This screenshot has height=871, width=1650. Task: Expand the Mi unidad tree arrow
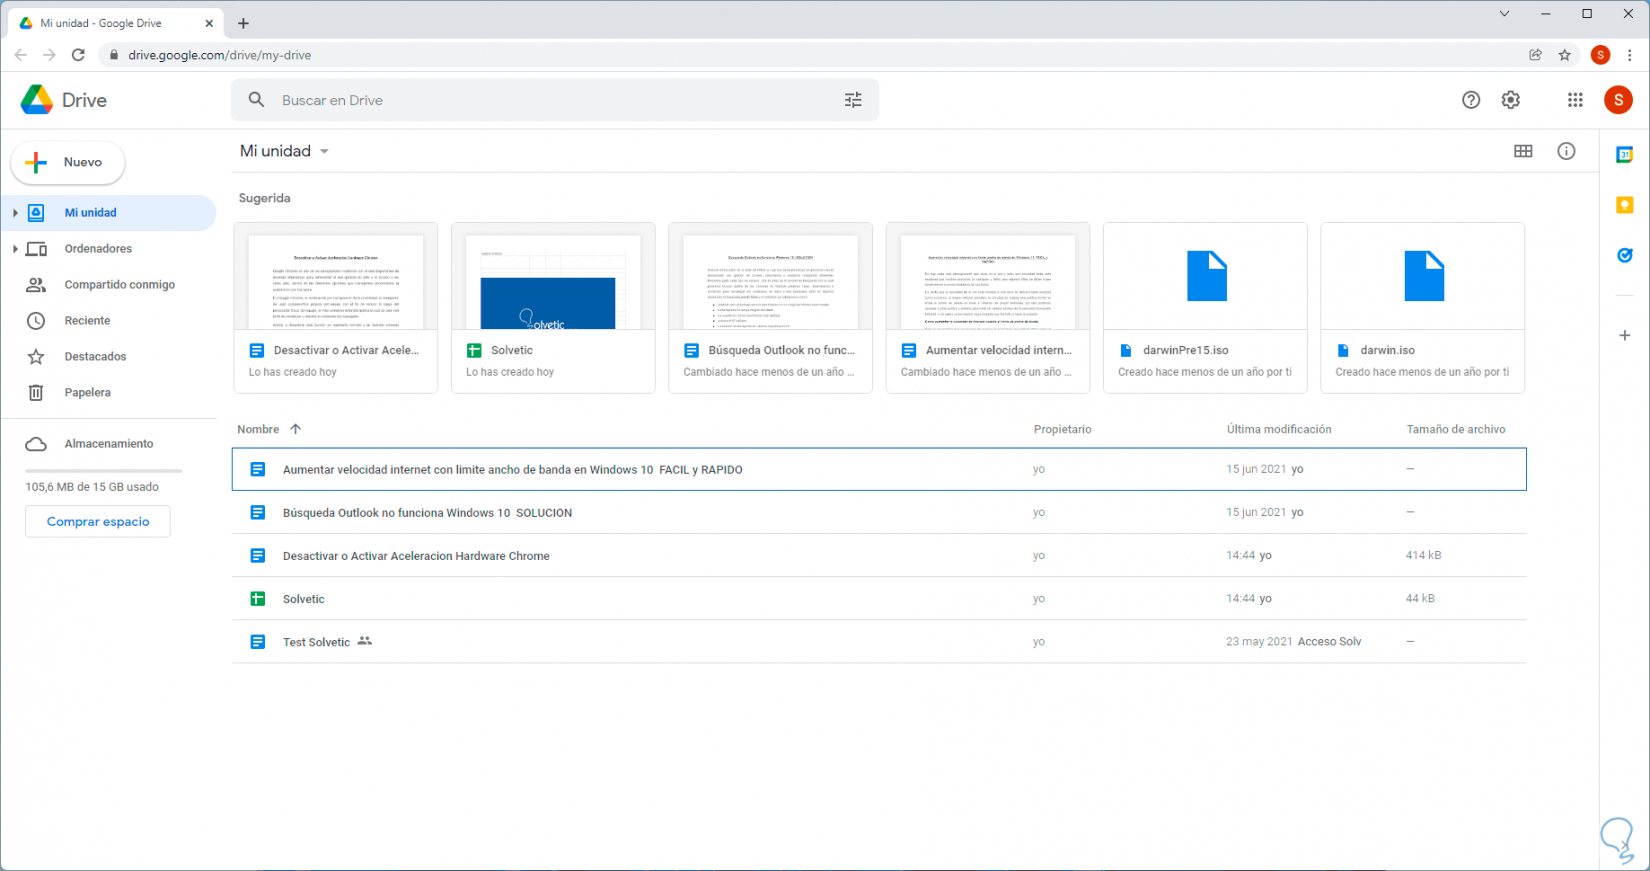tap(15, 213)
